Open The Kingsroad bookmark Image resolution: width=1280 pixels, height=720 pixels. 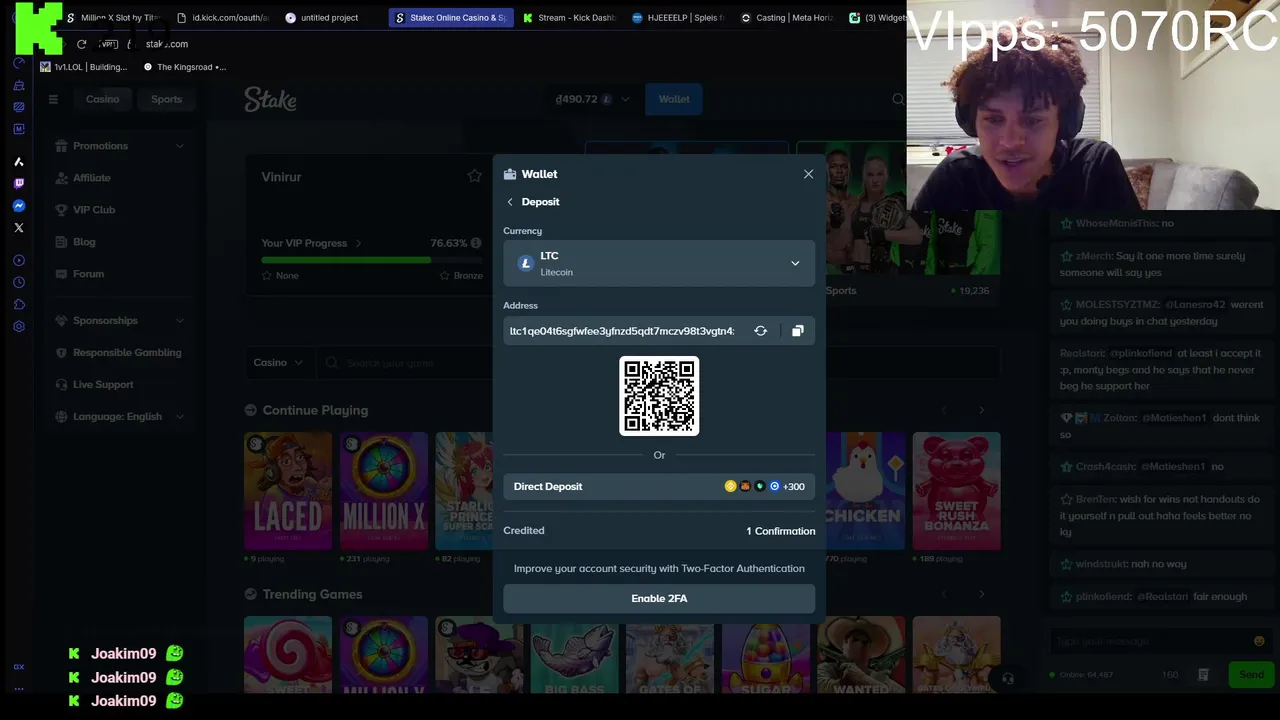point(185,67)
